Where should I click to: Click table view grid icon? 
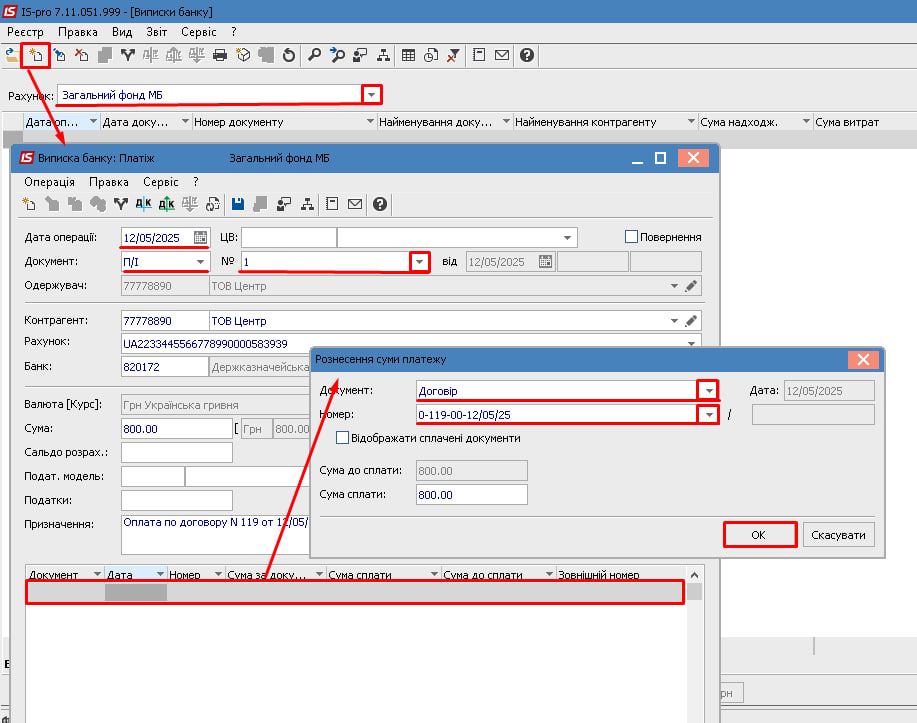coord(408,56)
